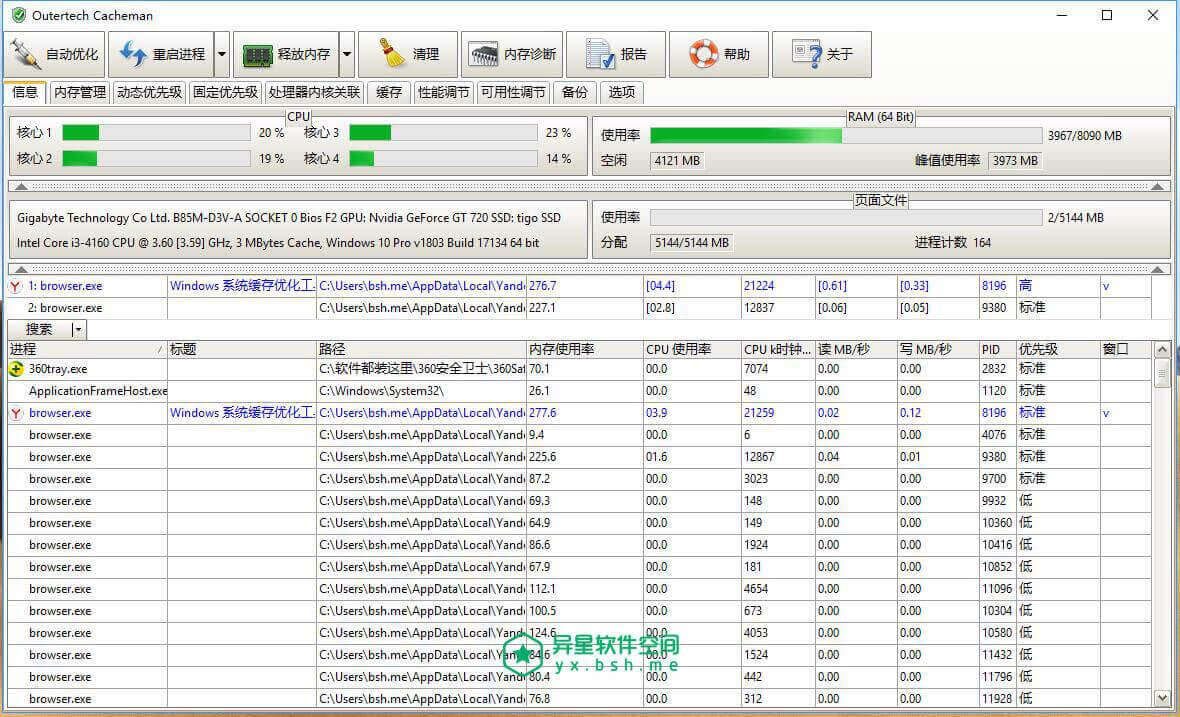Sort by the CPU 使用率 column header
Viewport: 1180px width, 717px height.
(x=692, y=349)
